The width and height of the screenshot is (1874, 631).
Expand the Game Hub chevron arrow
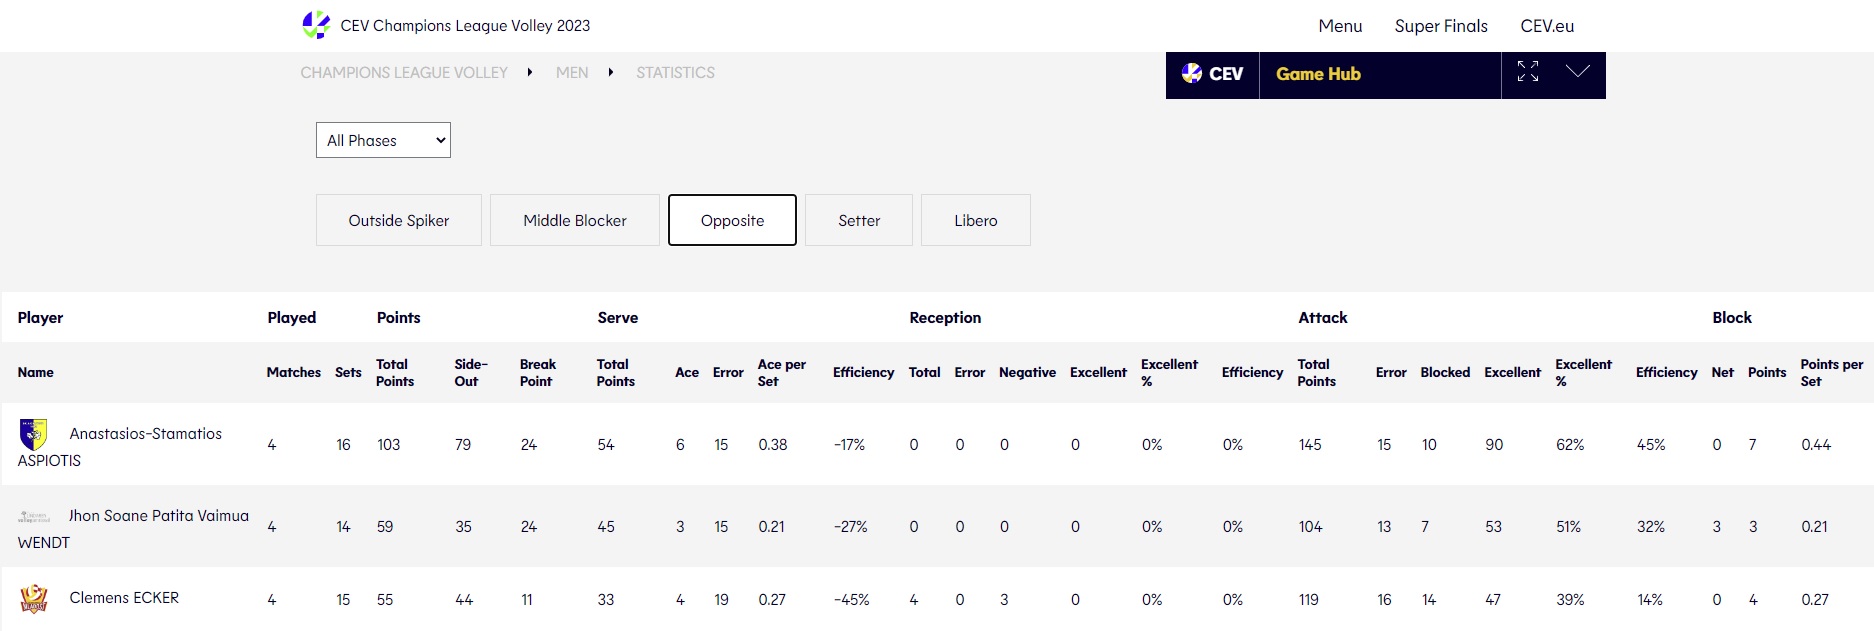1577,72
